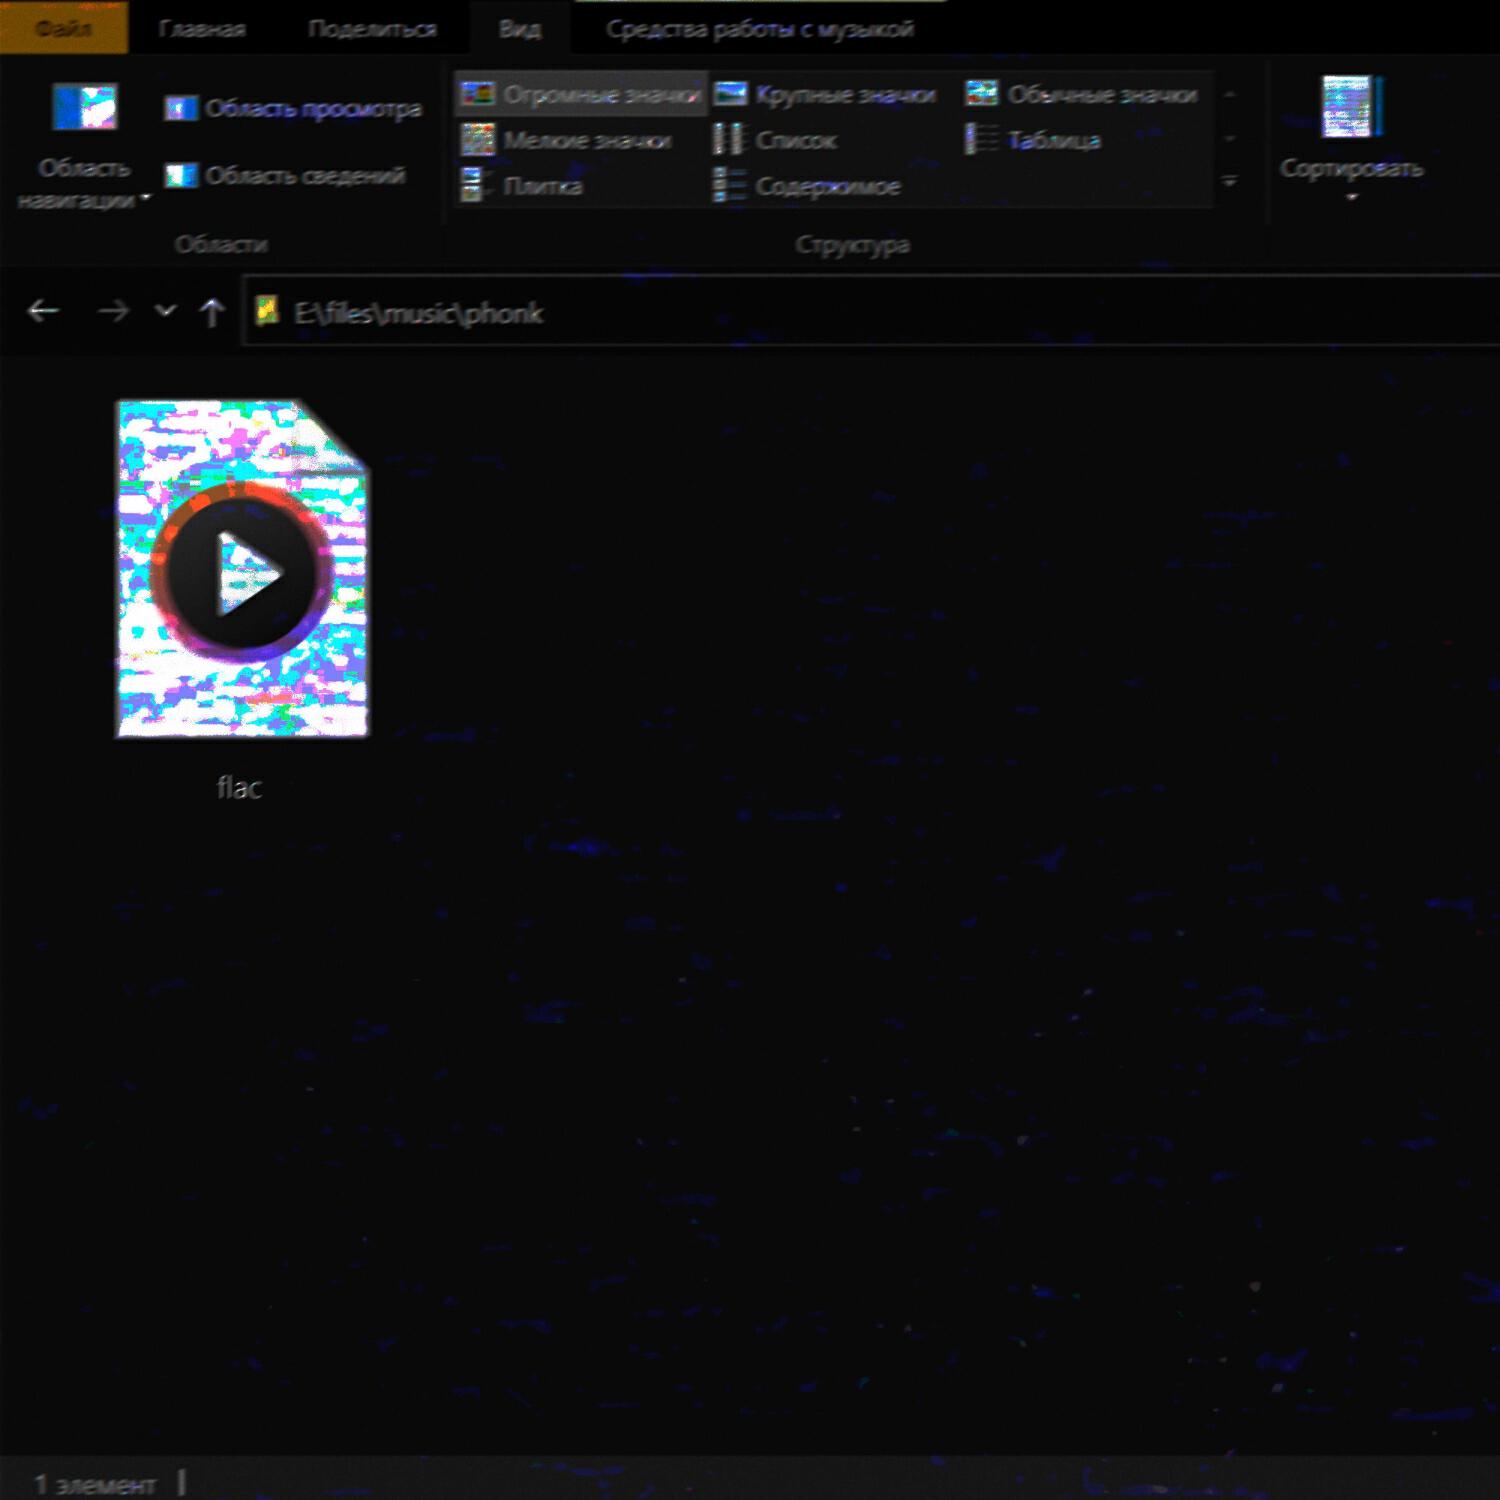Select the Обычные значки layout
The image size is (1500, 1500).
pyautogui.click(x=1082, y=94)
